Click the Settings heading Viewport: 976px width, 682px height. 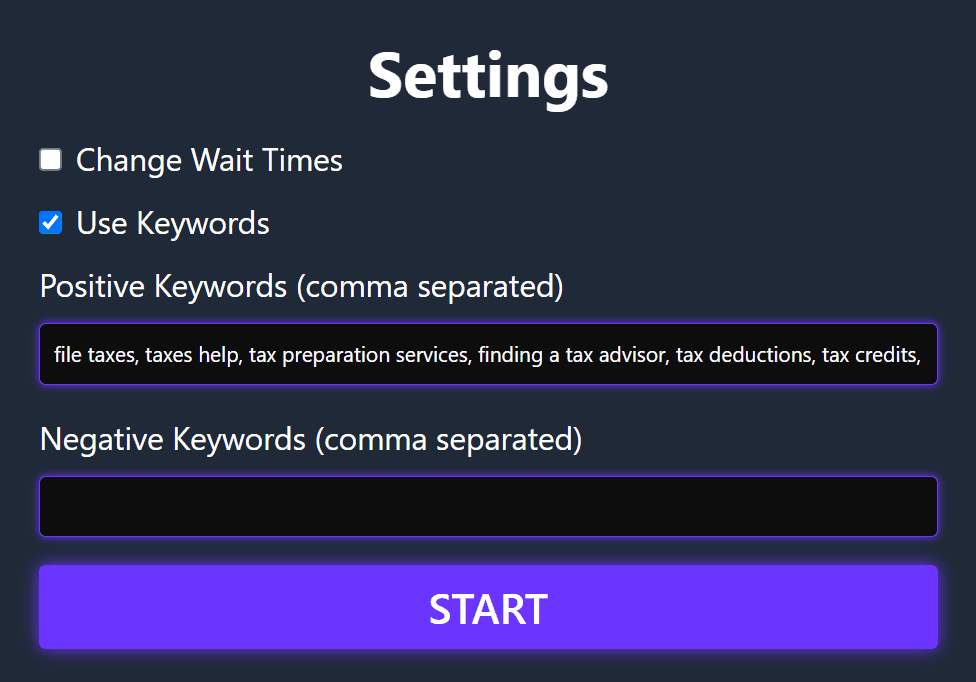[x=488, y=76]
